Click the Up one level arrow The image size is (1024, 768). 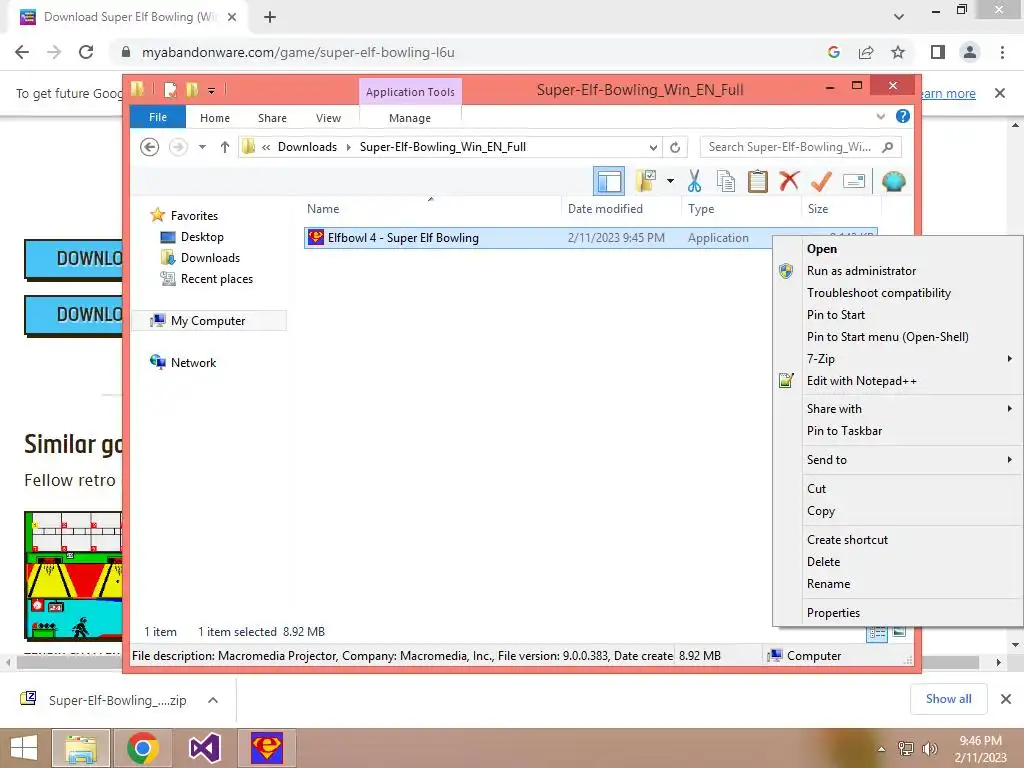(x=225, y=147)
